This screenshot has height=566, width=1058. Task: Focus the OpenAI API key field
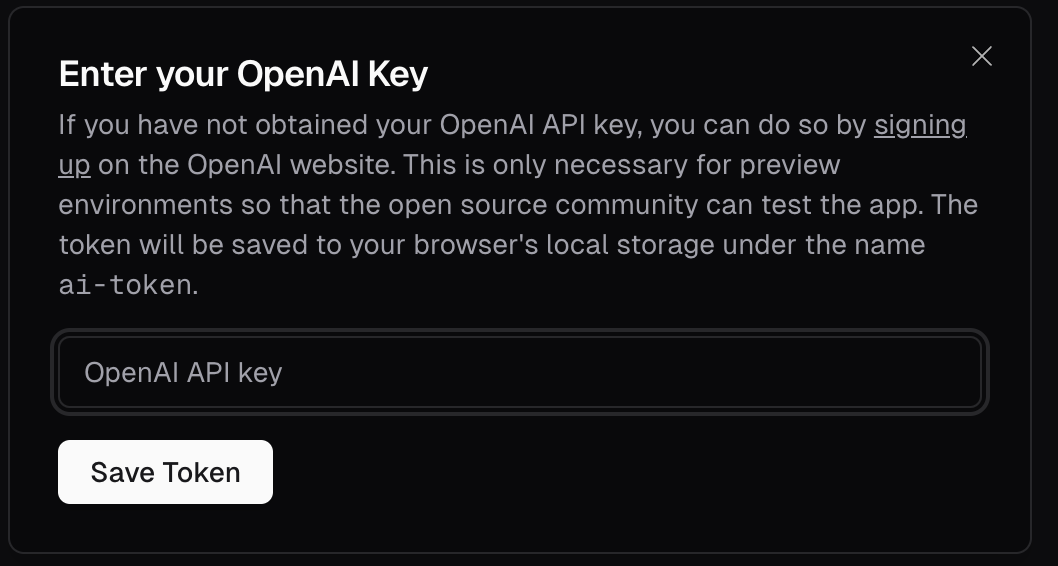[520, 372]
